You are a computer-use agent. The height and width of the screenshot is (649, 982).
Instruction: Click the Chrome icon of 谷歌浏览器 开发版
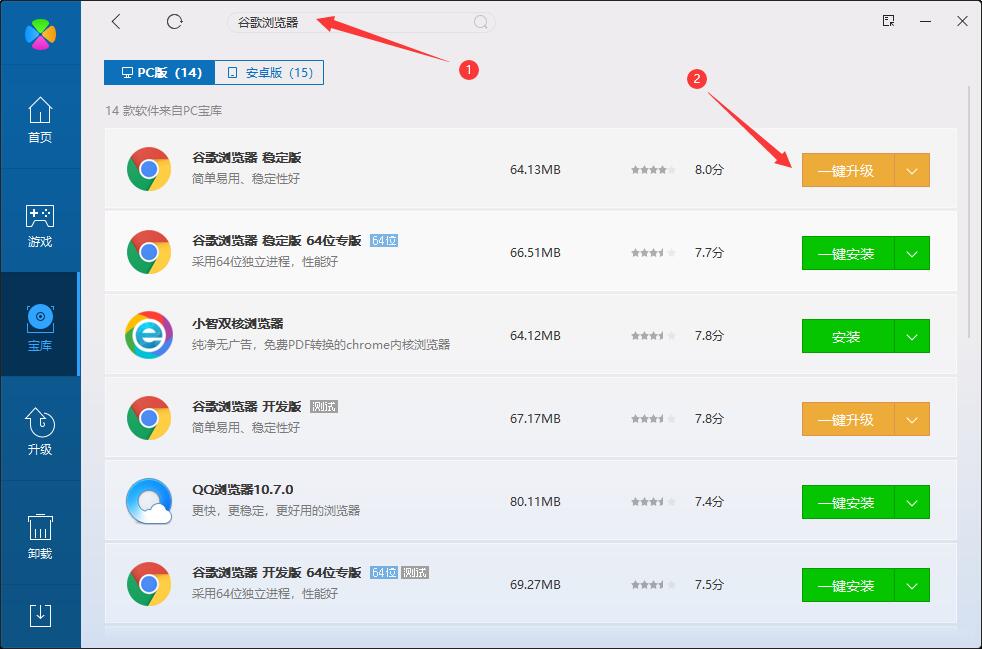[149, 418]
